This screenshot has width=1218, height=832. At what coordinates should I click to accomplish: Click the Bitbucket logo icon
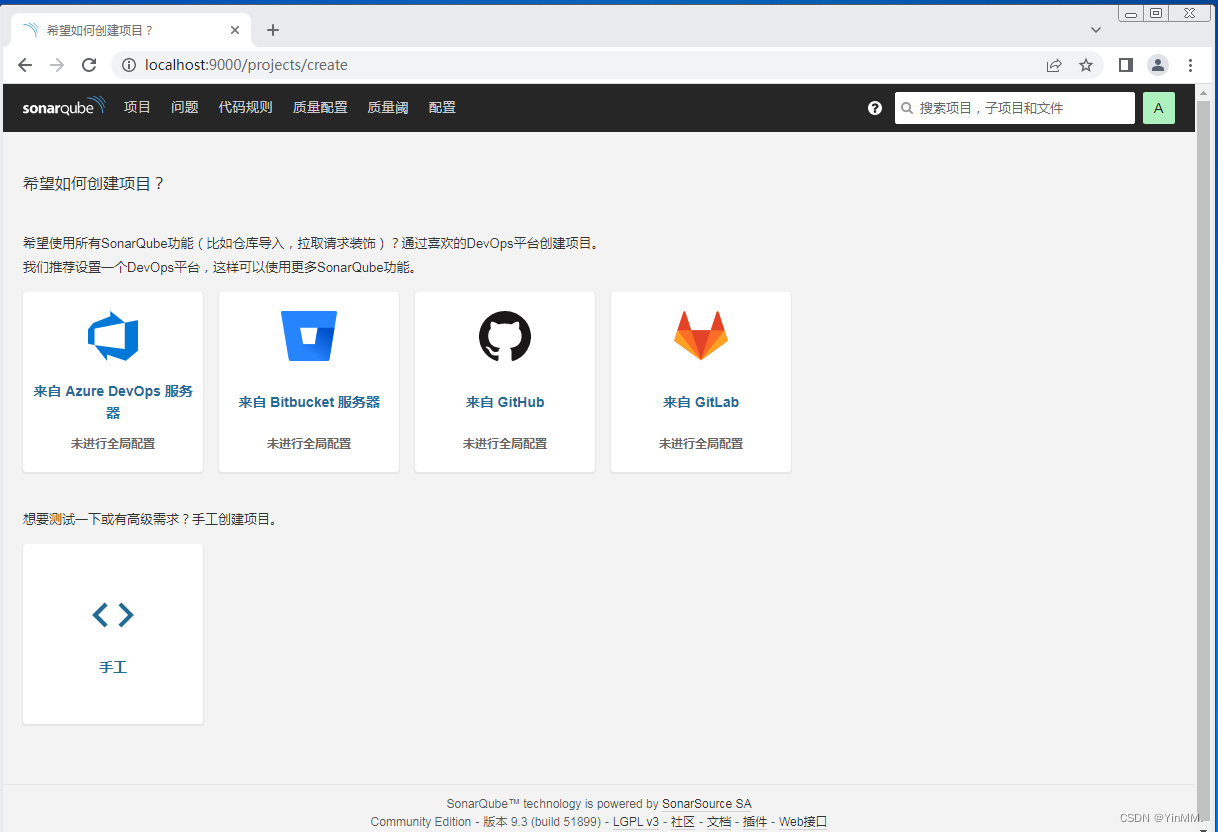309,336
